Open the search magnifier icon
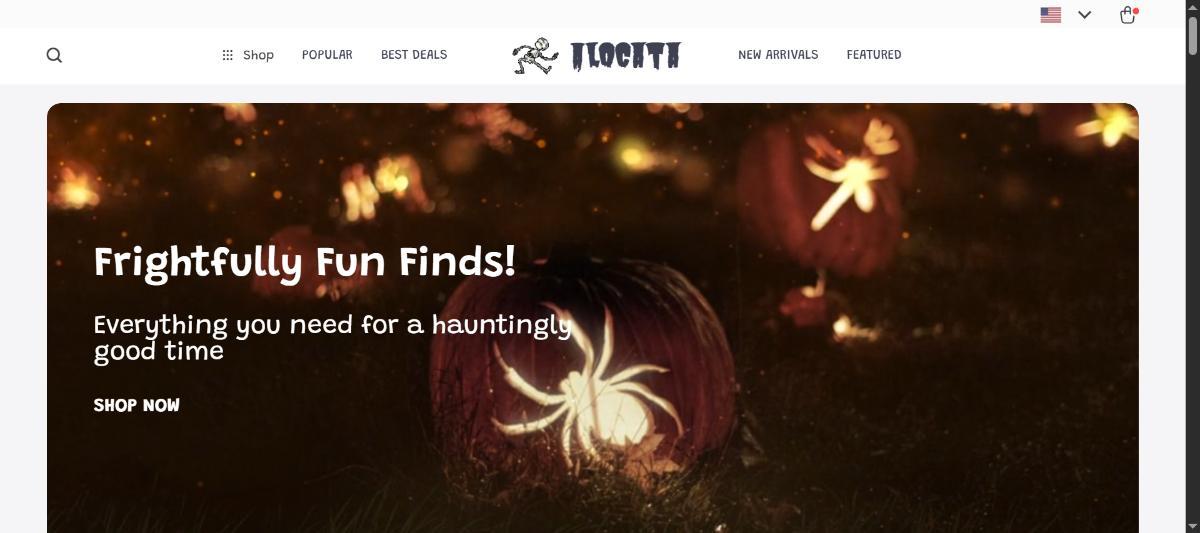Viewport: 1200px width, 533px height. (54, 55)
